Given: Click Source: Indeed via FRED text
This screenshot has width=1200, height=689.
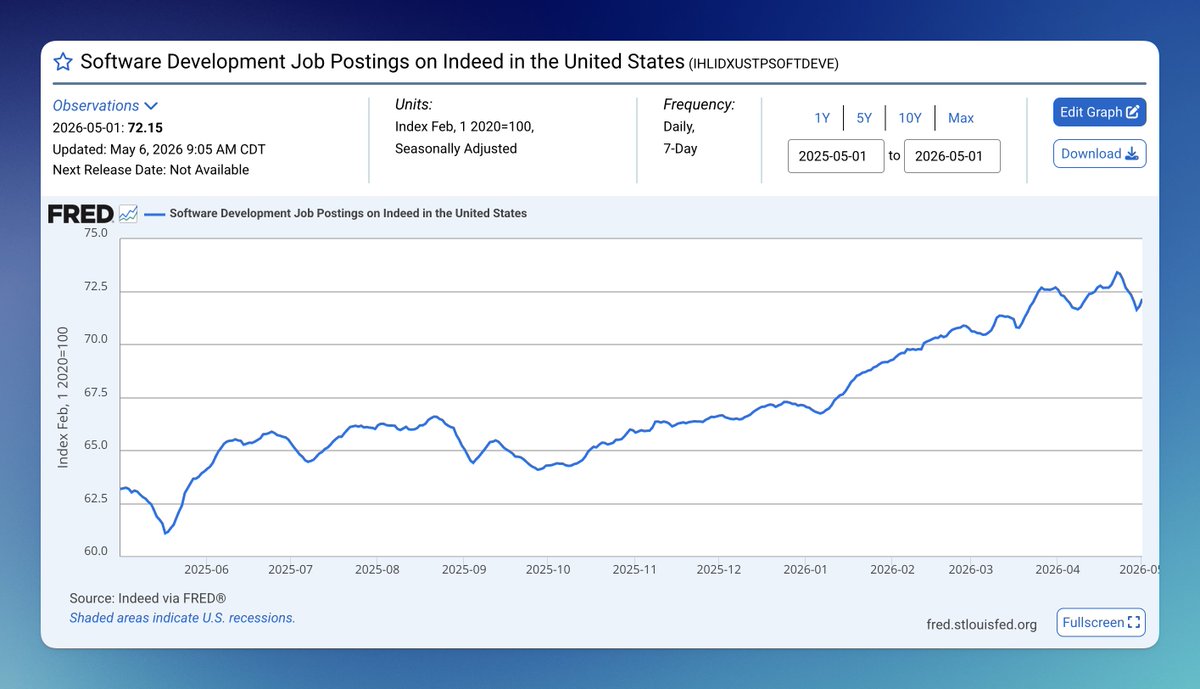Looking at the screenshot, I should (148, 598).
